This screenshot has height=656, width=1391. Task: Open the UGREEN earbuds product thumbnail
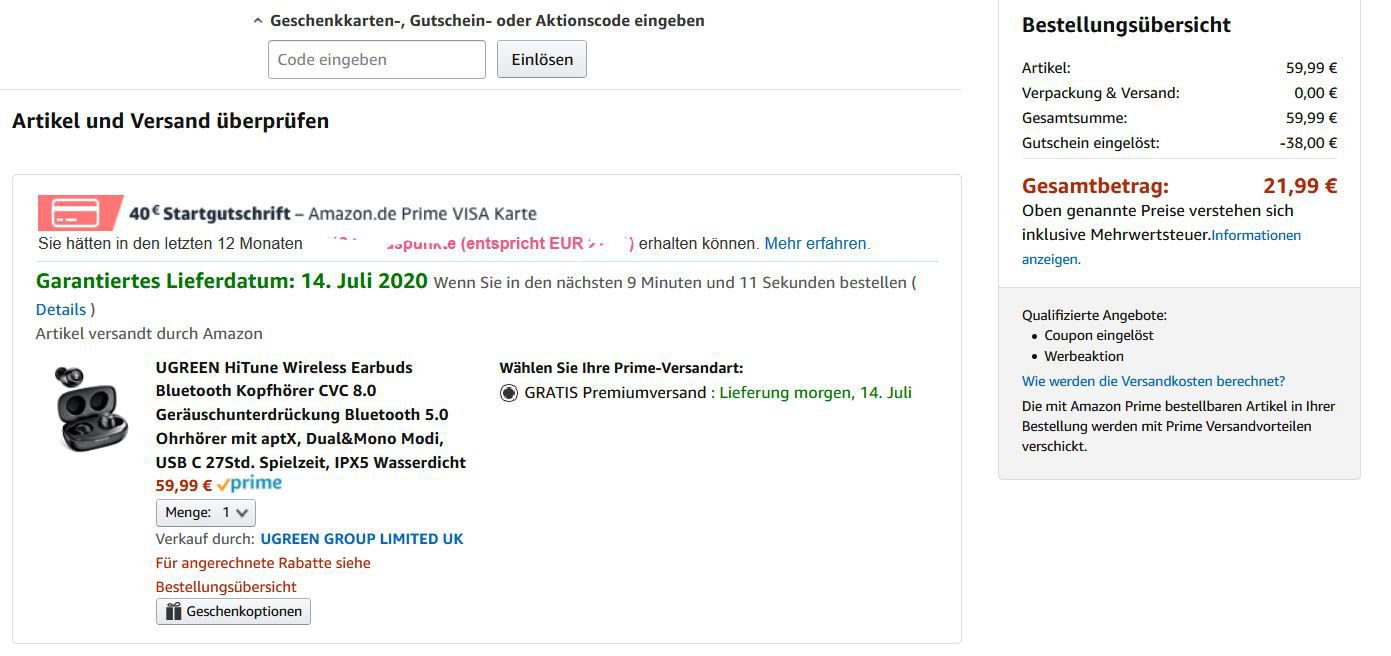click(x=91, y=408)
